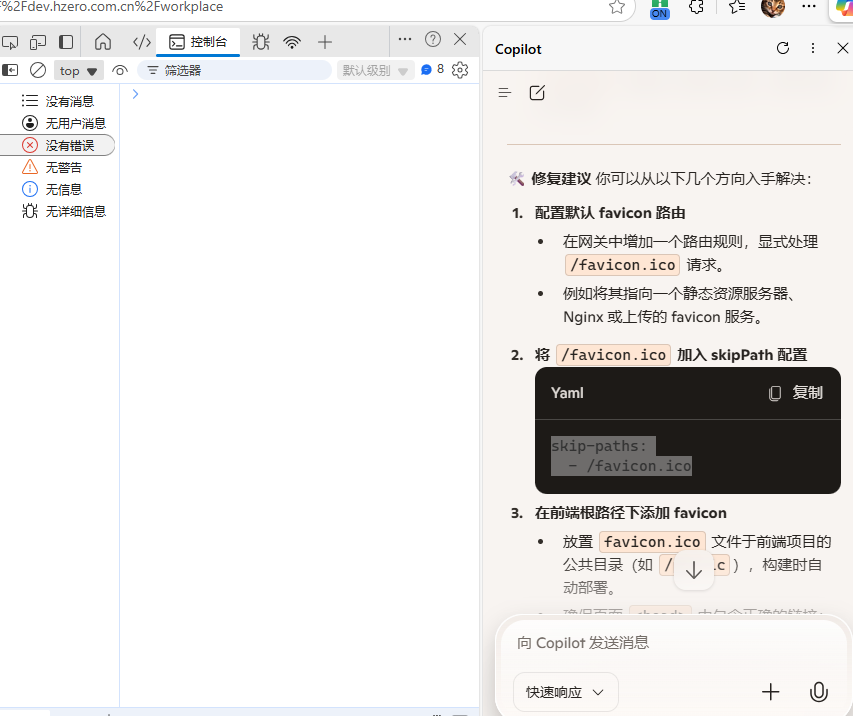Screen dimensions: 853x716
Task: Open console settings gear icon
Action: [x=460, y=70]
